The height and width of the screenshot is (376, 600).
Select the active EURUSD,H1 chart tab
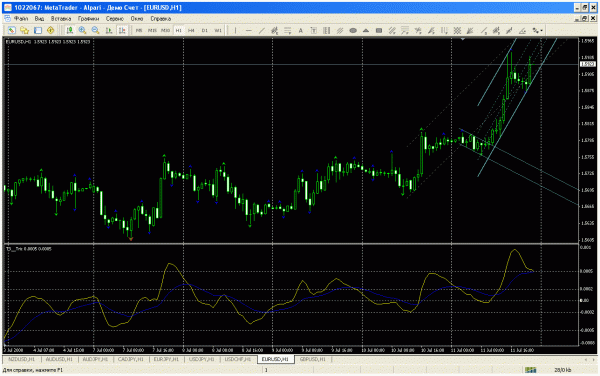pyautogui.click(x=276, y=359)
